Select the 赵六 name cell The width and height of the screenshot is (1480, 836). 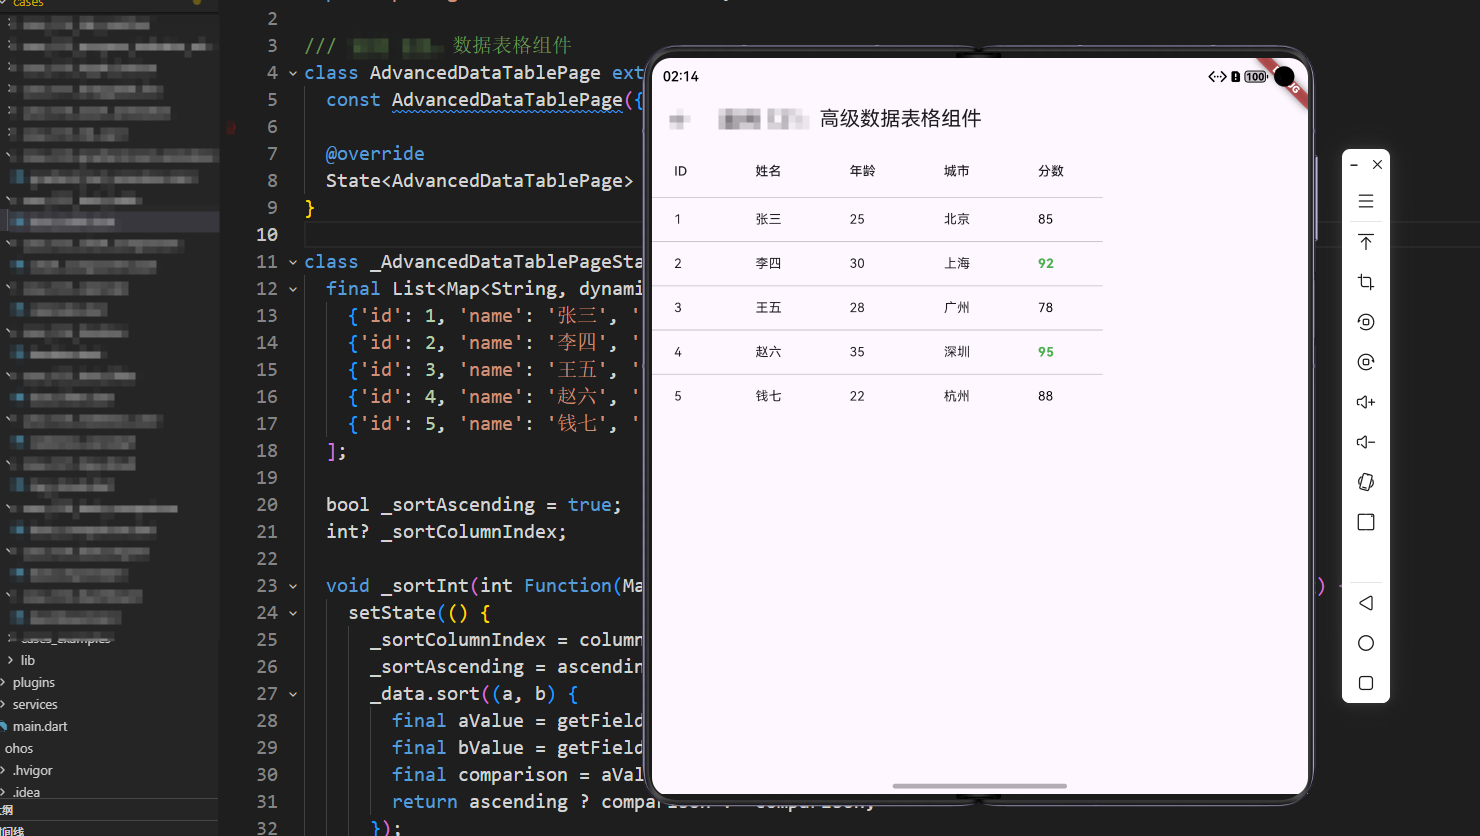768,352
